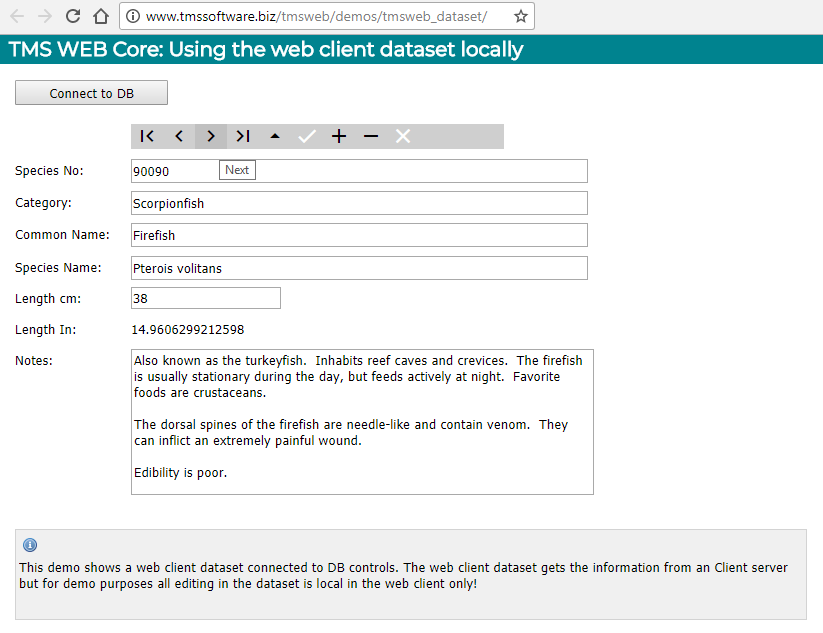Go to the first record in navigator
This screenshot has height=633, width=823.
147,136
